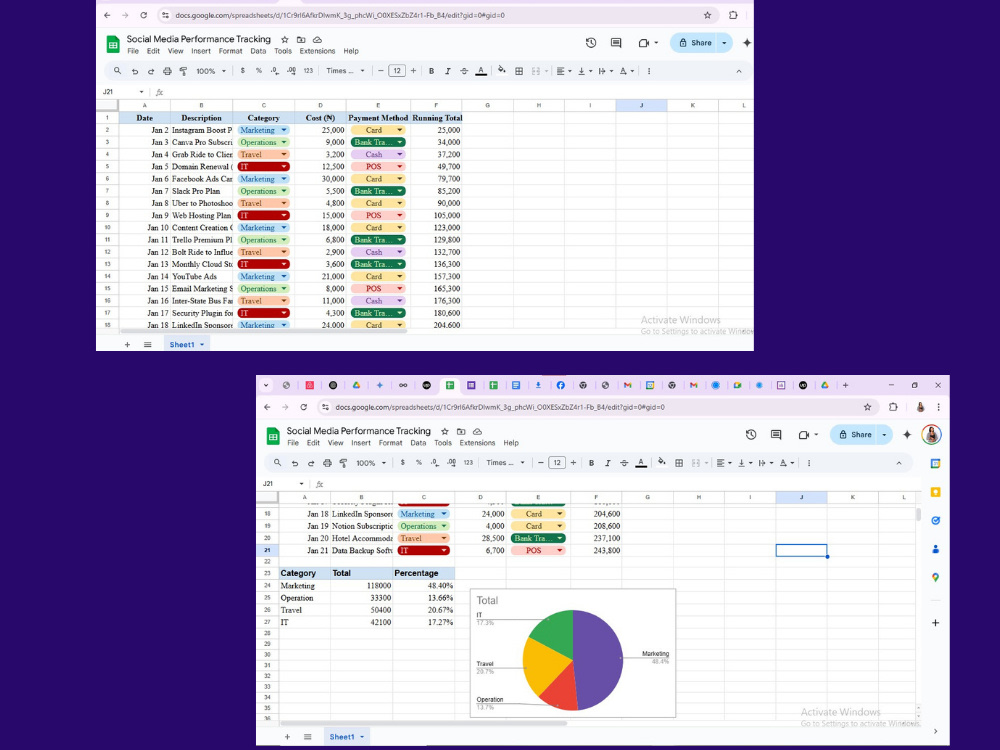
Task: Open the Tasks side panel icon
Action: pos(935,520)
